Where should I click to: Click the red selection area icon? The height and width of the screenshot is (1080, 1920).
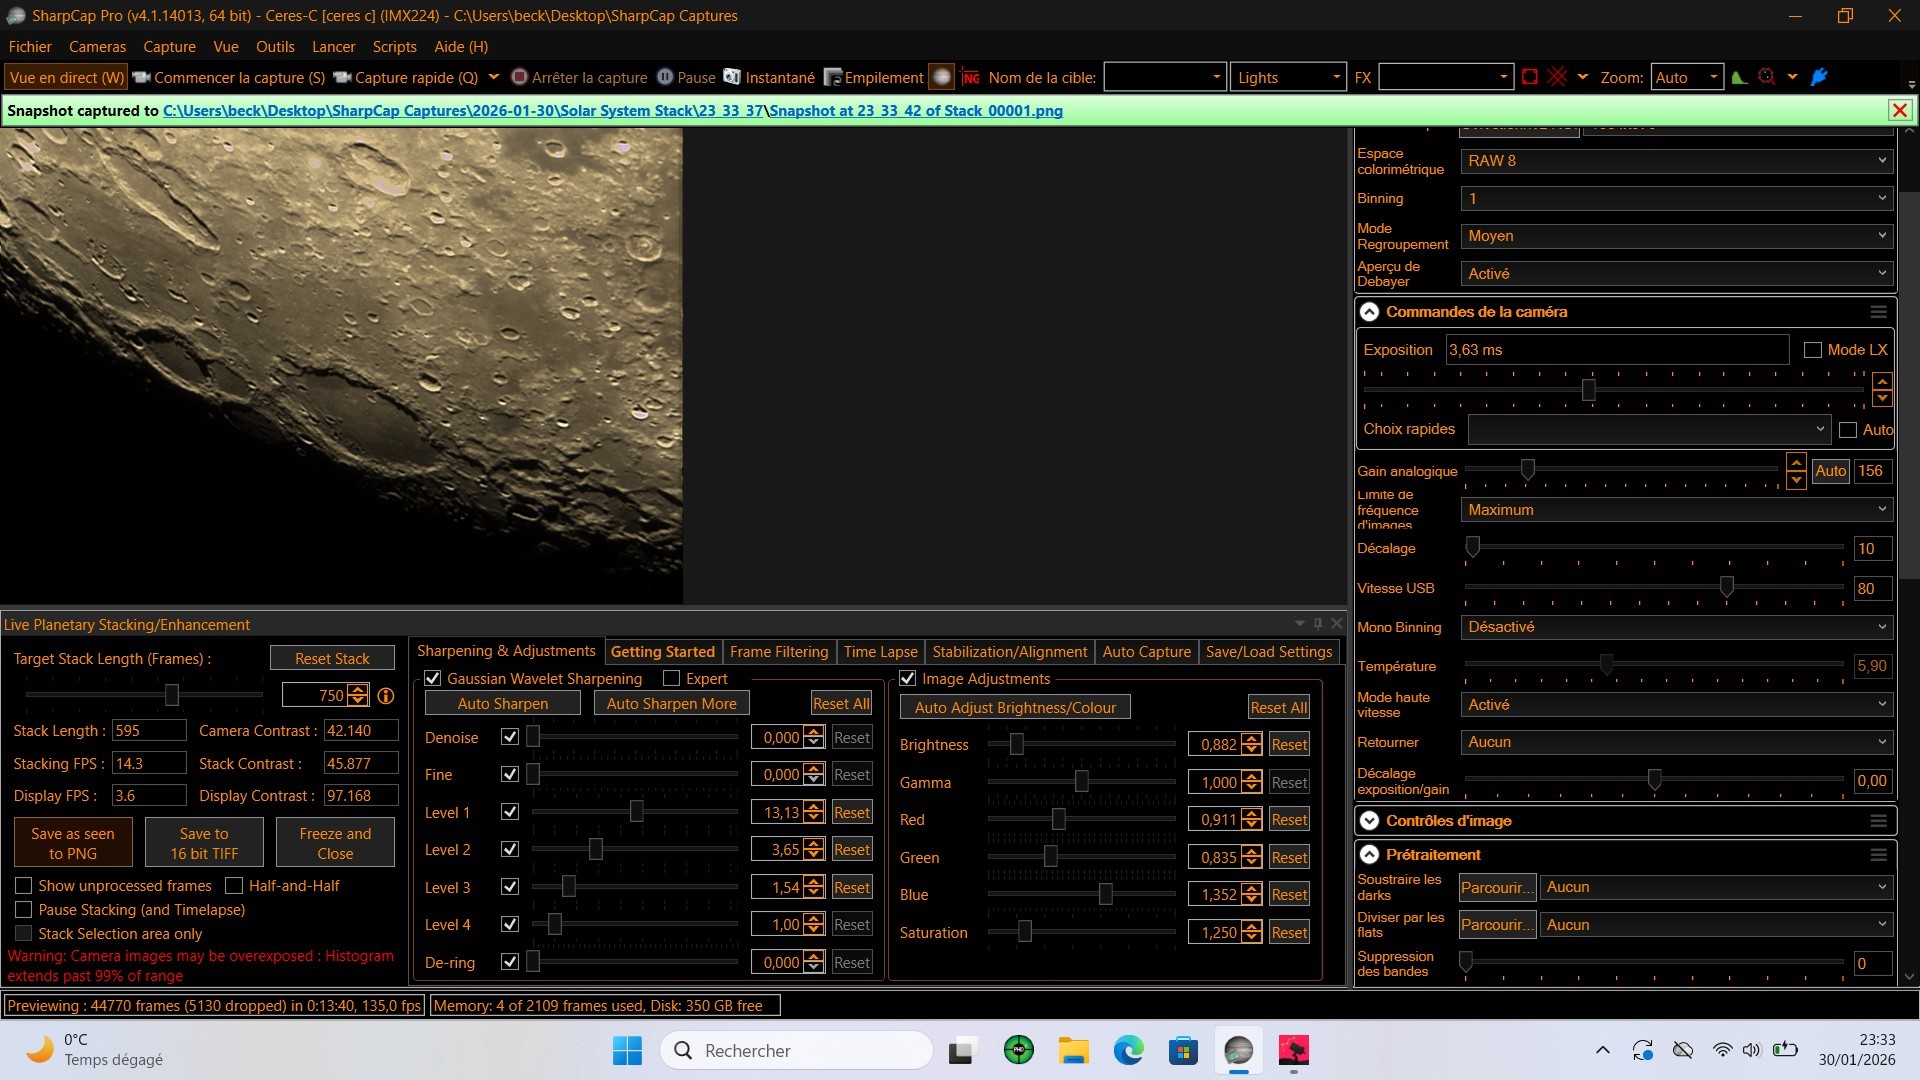click(1529, 77)
